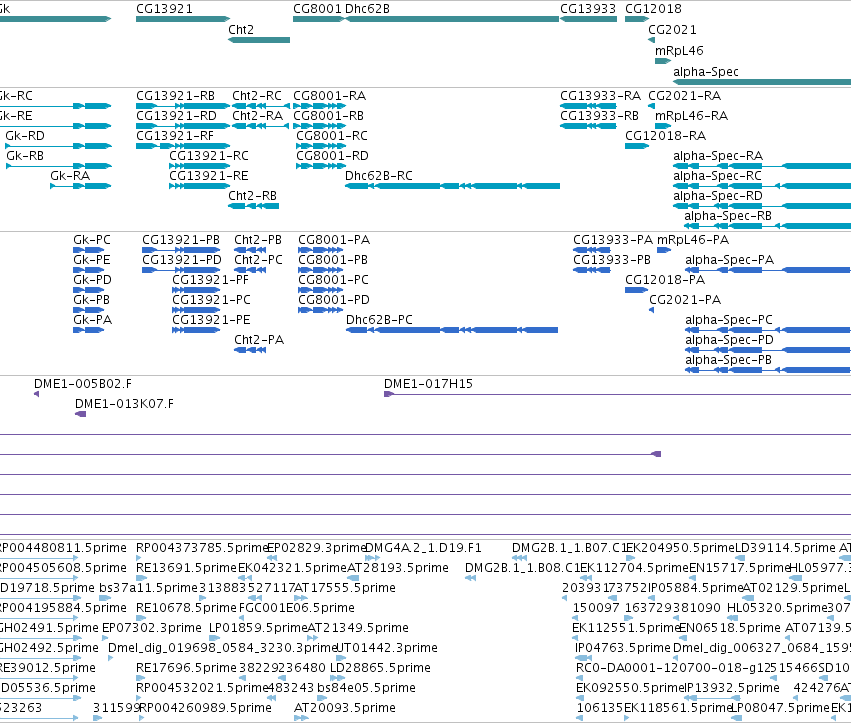Image resolution: width=851 pixels, height=723 pixels.
Task: Select the Gk-PA protein label
Action: [x=92, y=320]
